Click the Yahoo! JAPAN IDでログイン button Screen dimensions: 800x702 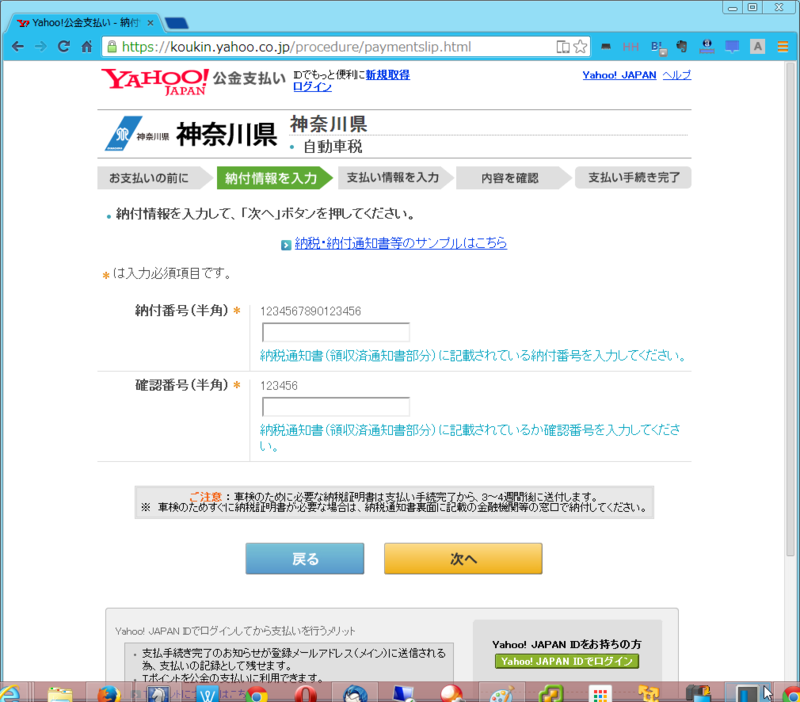pyautogui.click(x=567, y=661)
